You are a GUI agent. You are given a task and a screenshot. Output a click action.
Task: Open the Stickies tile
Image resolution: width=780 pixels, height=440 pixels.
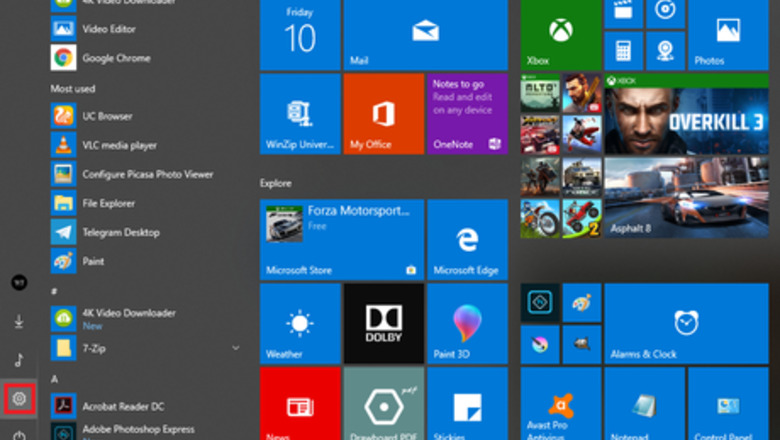click(468, 404)
